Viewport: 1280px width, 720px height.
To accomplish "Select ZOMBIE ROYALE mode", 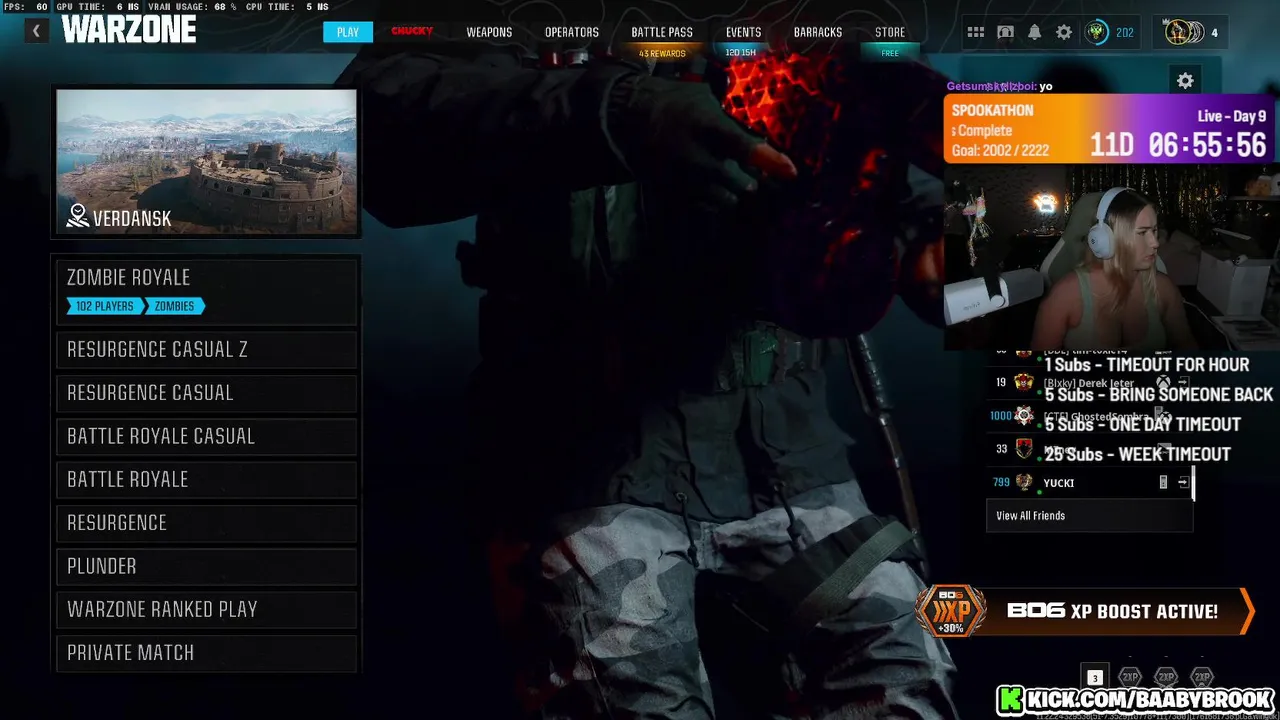I will 207,291.
